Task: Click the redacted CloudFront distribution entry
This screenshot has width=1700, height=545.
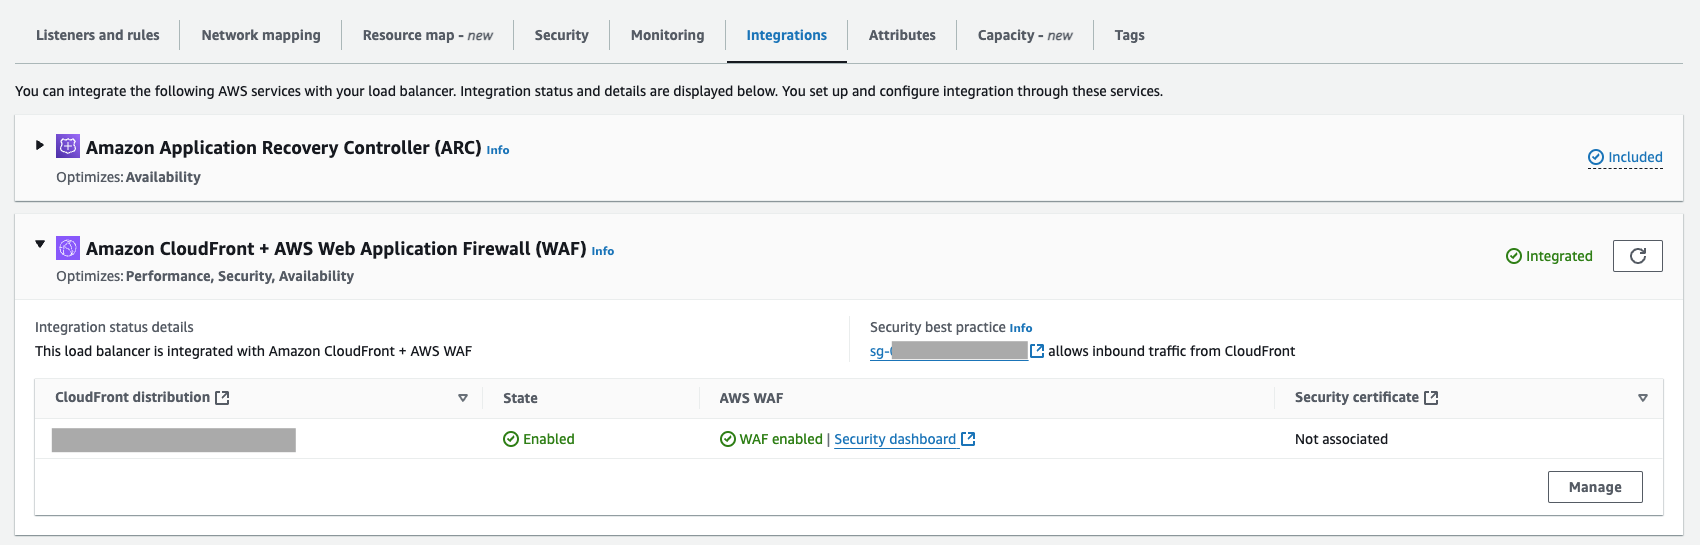Action: click(x=174, y=440)
